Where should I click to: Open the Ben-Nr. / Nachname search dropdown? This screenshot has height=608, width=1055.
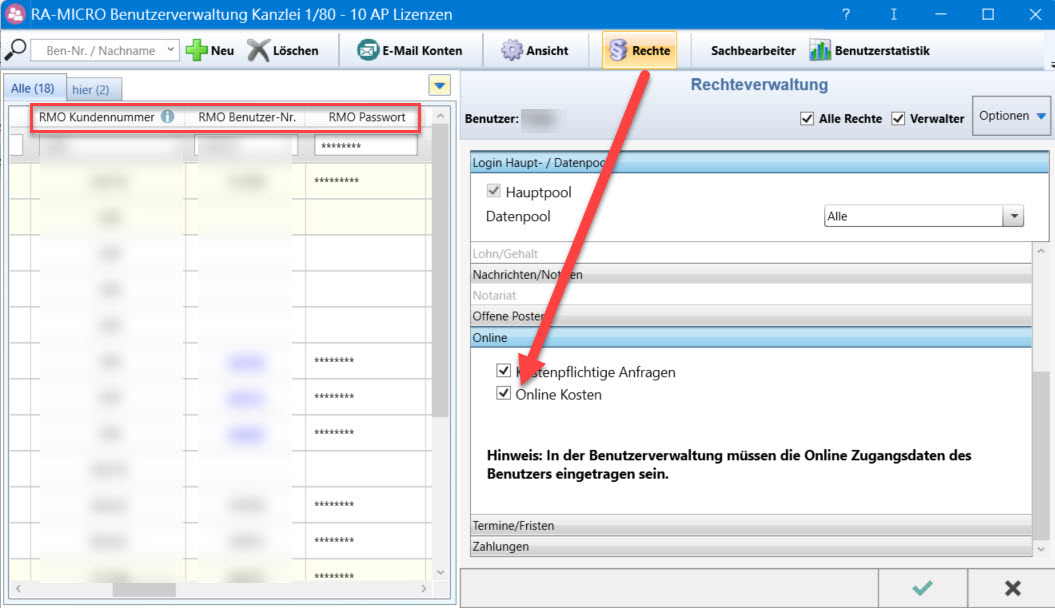(x=171, y=50)
